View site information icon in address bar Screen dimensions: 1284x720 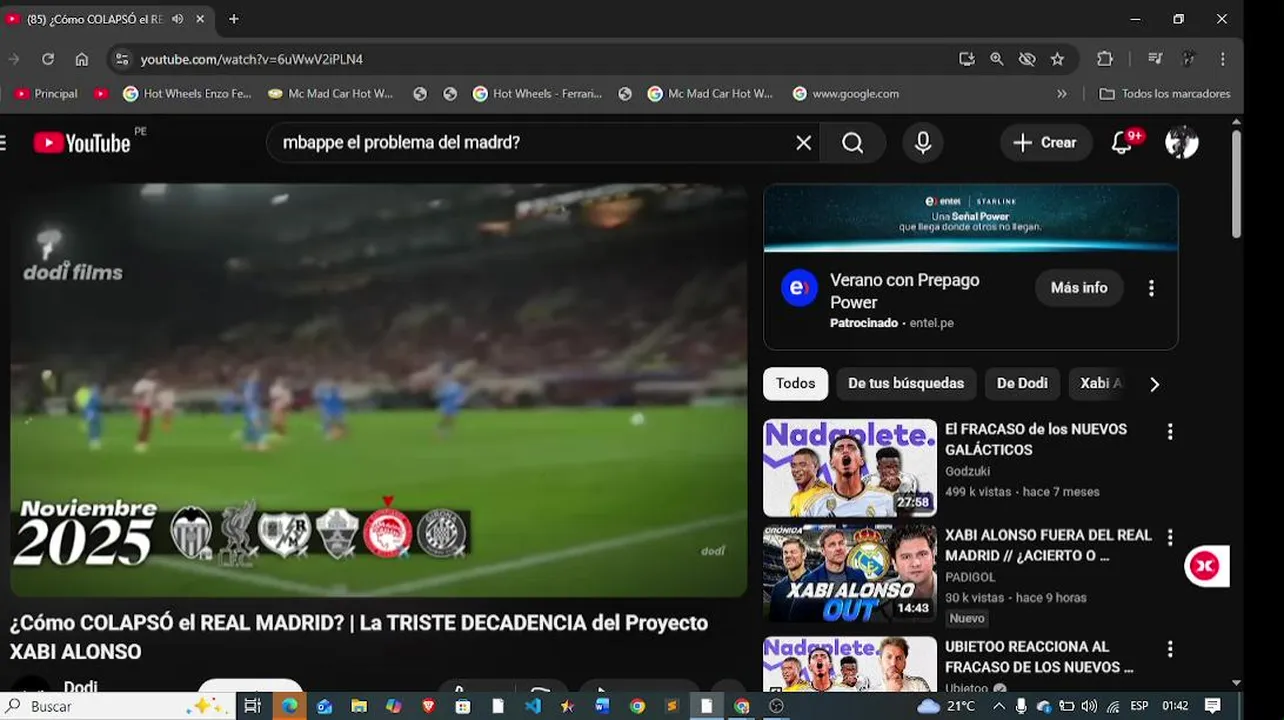[x=122, y=59]
